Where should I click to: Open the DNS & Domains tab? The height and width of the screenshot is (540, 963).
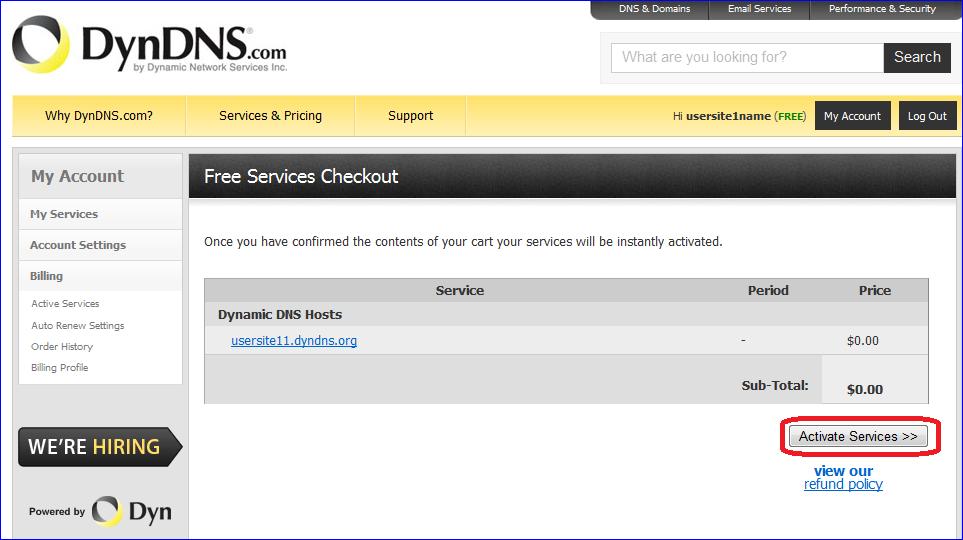[x=654, y=9]
